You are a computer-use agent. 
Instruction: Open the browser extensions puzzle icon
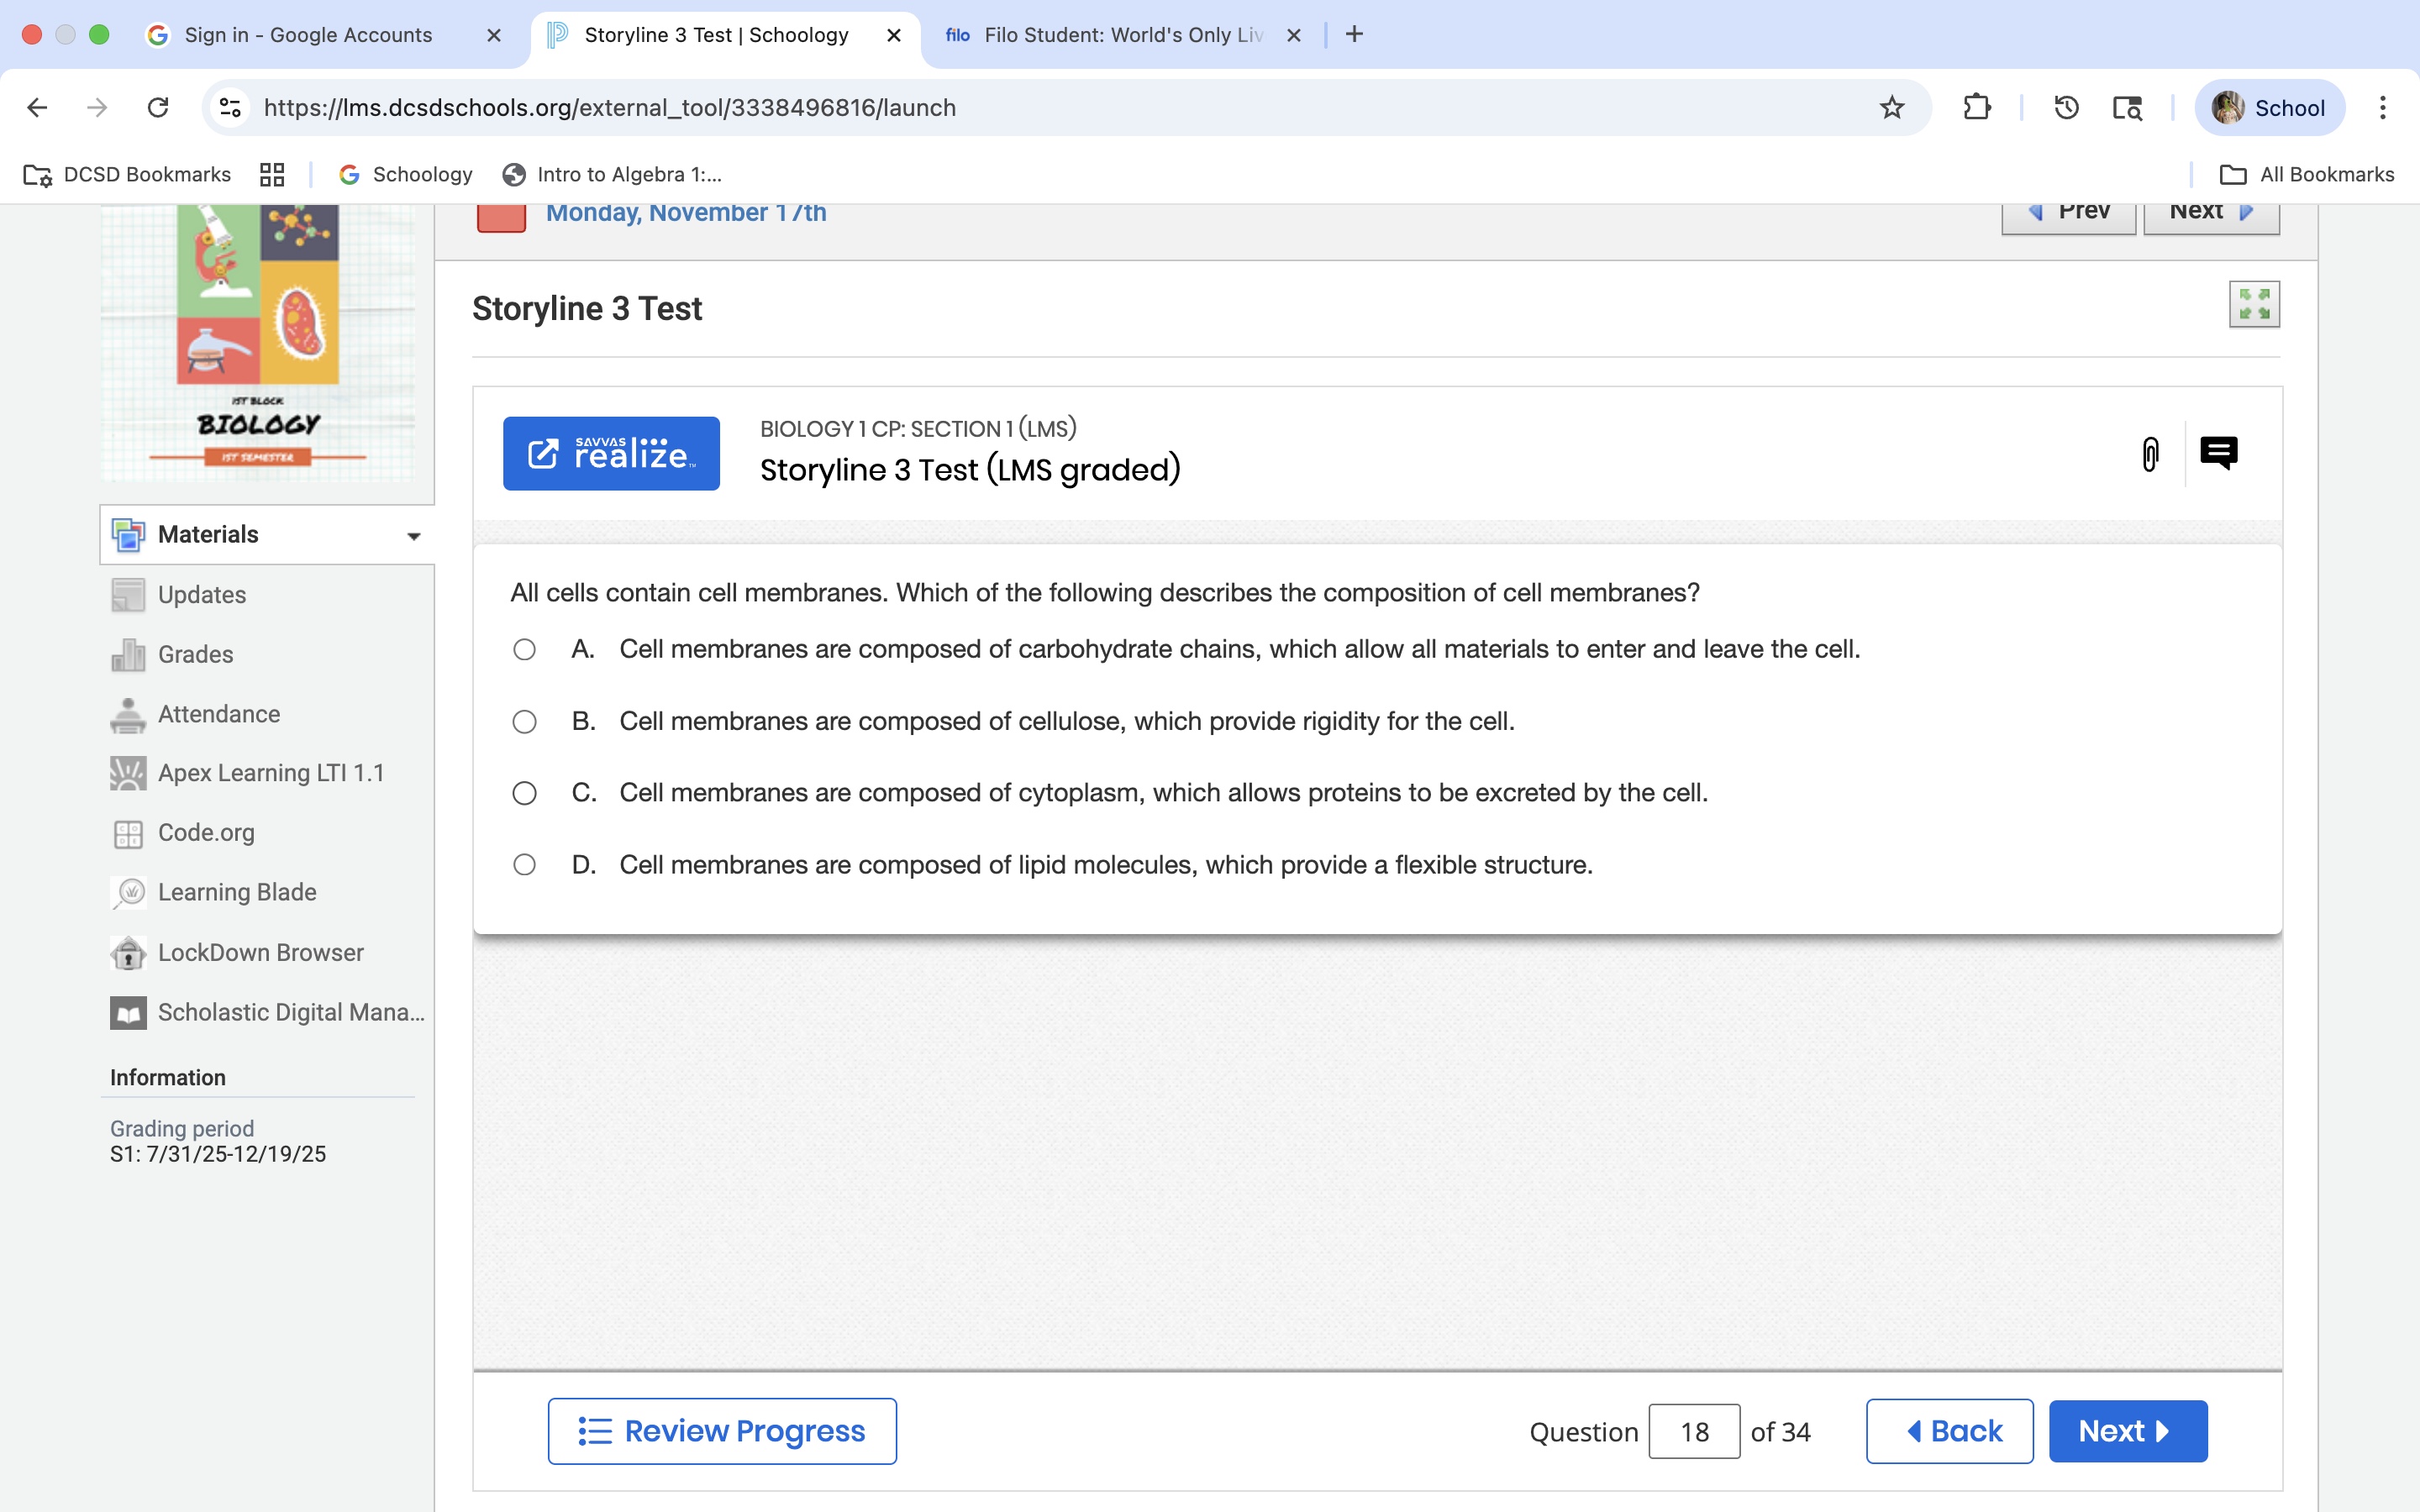pos(1976,107)
